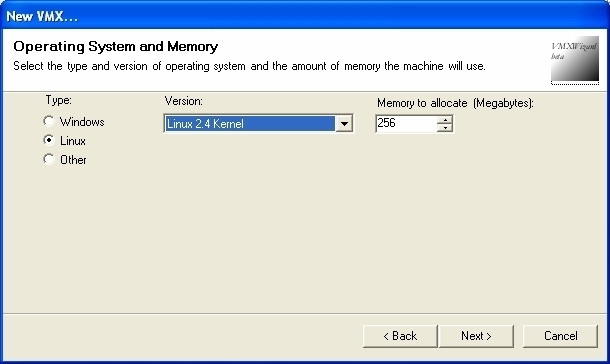Click the description text under the heading
This screenshot has width=610, height=364.
249,66
